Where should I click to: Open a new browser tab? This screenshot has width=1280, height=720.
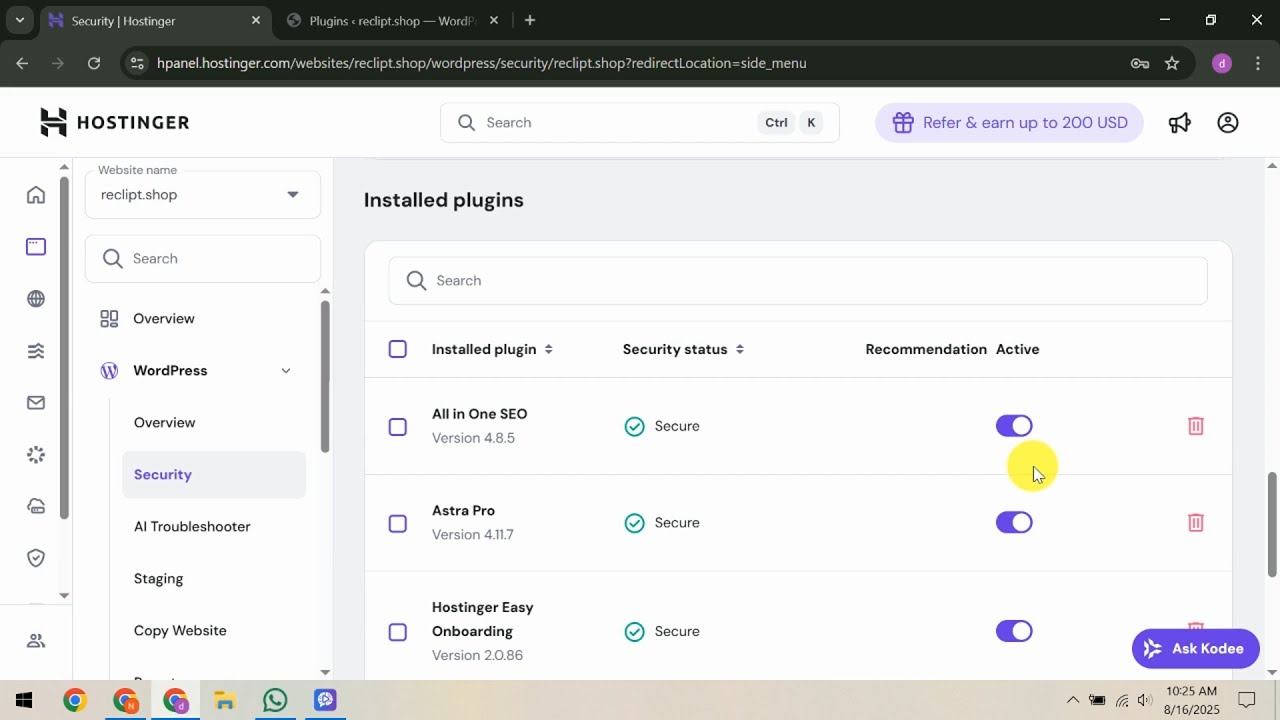[530, 20]
